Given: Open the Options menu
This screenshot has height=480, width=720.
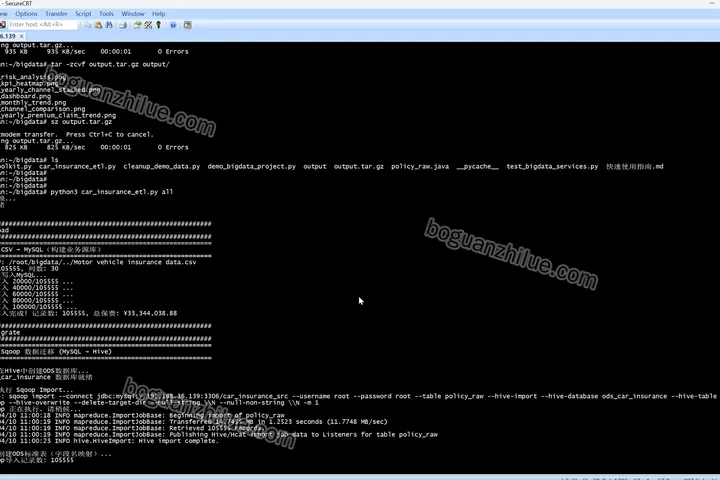Looking at the screenshot, I should (x=26, y=14).
